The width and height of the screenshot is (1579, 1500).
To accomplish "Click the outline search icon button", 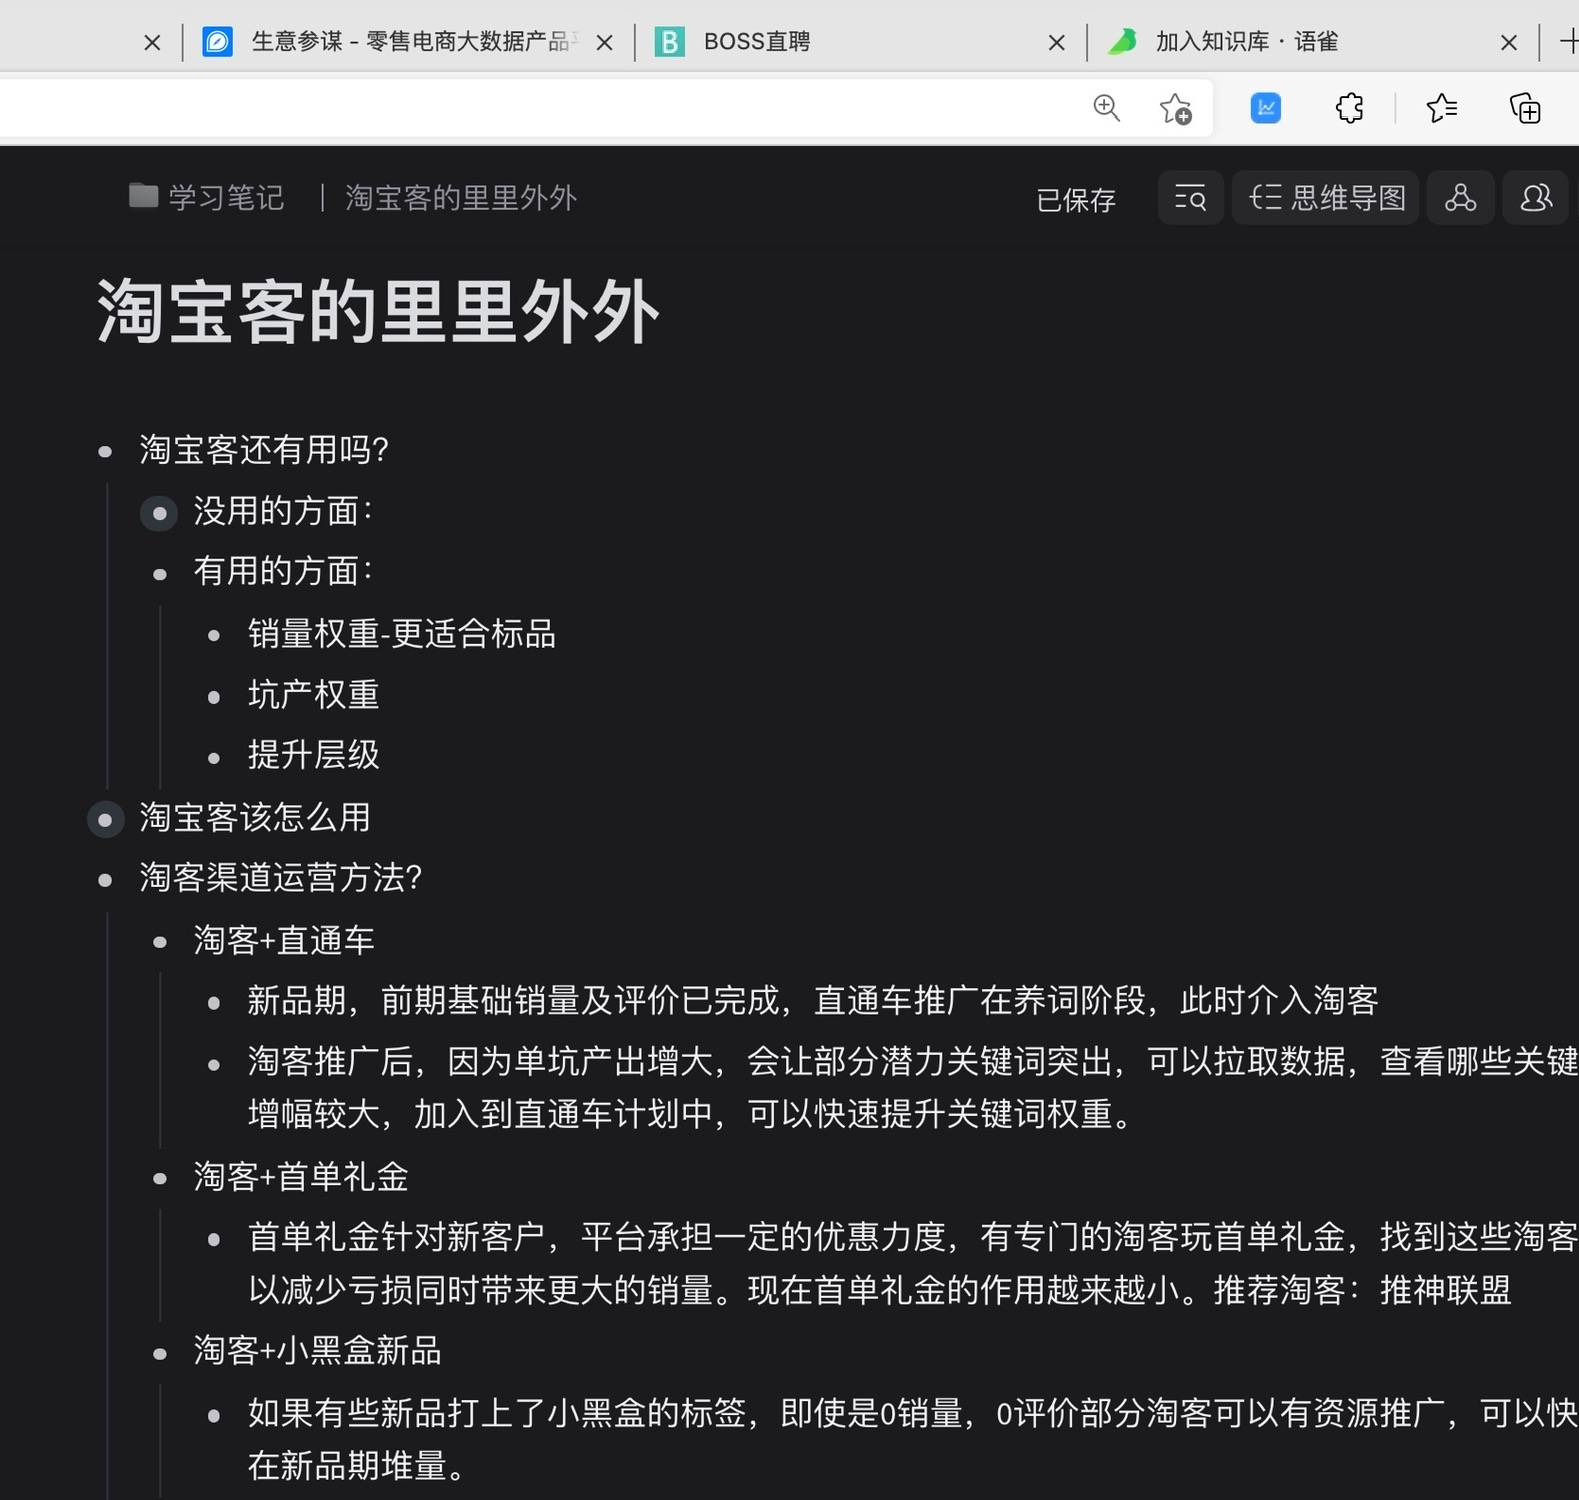I will click(1190, 198).
